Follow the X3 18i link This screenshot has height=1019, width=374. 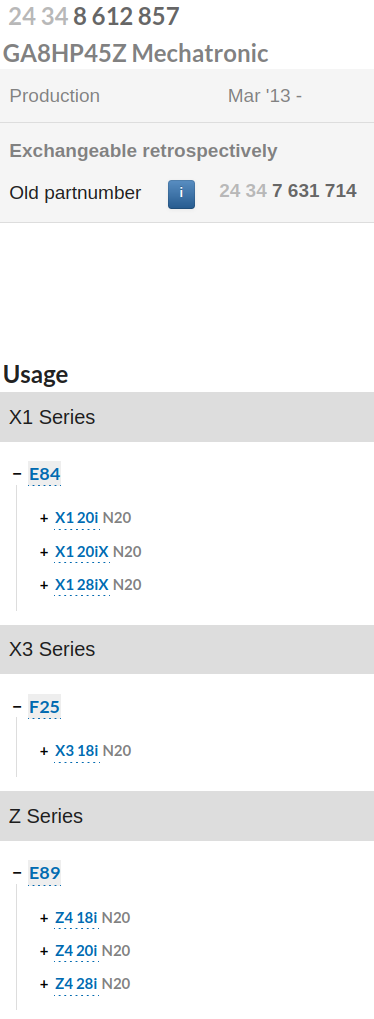coord(77,751)
